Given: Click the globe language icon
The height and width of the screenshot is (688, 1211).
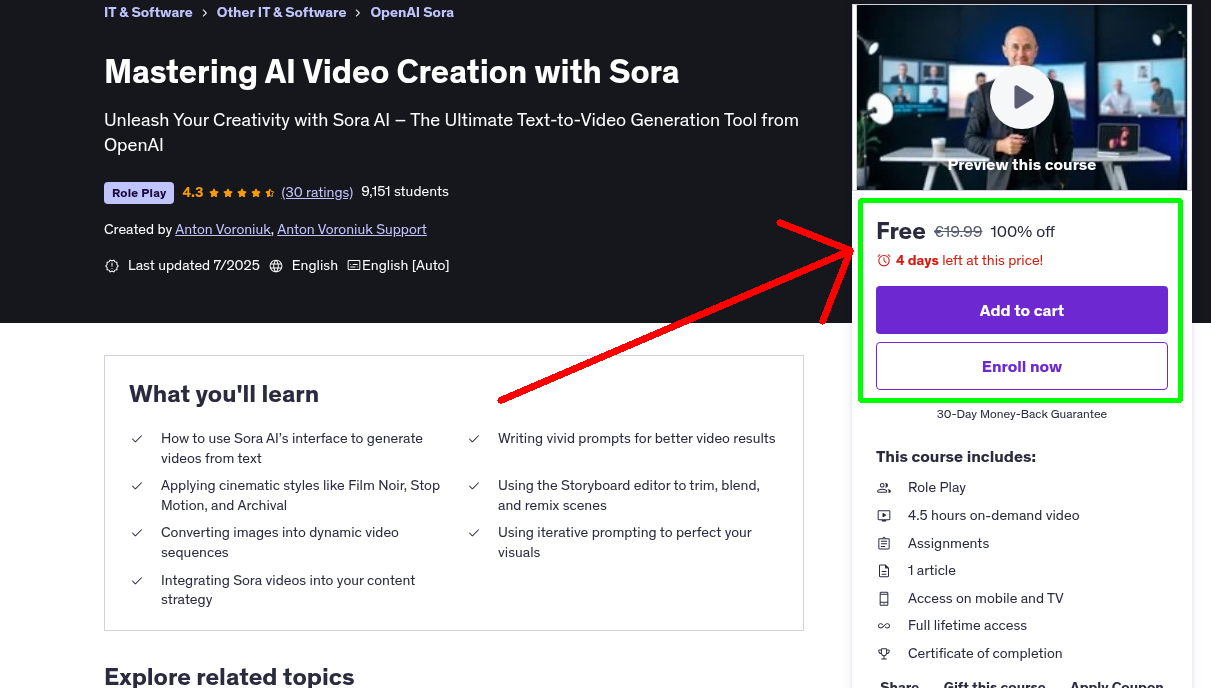Looking at the screenshot, I should (x=276, y=266).
